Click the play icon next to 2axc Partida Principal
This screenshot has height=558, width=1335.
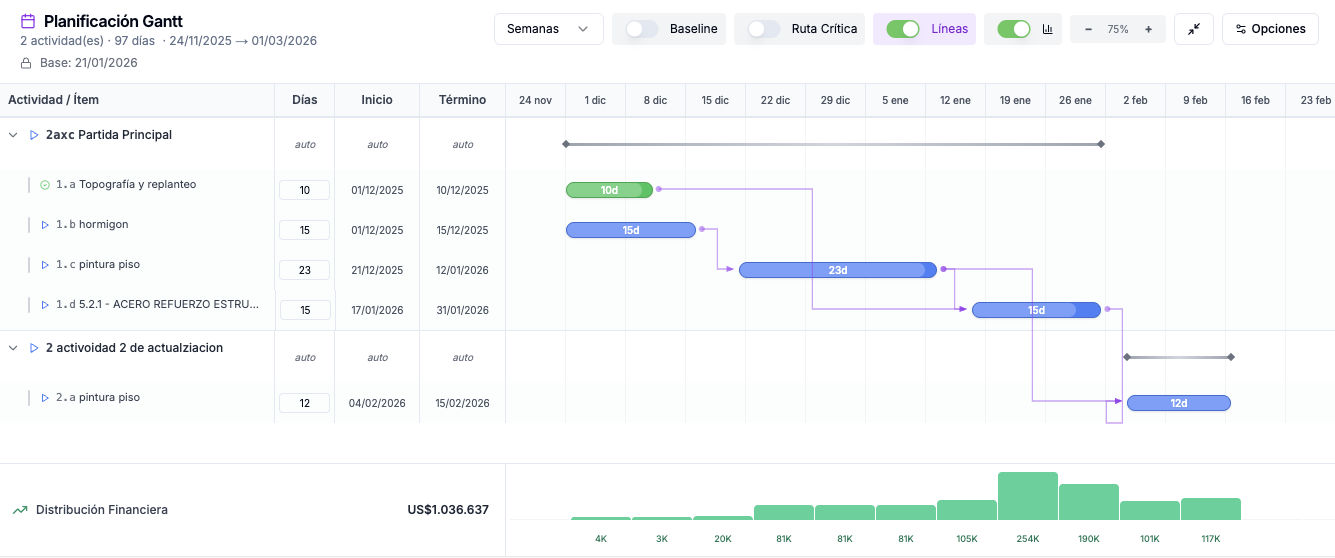coord(33,135)
